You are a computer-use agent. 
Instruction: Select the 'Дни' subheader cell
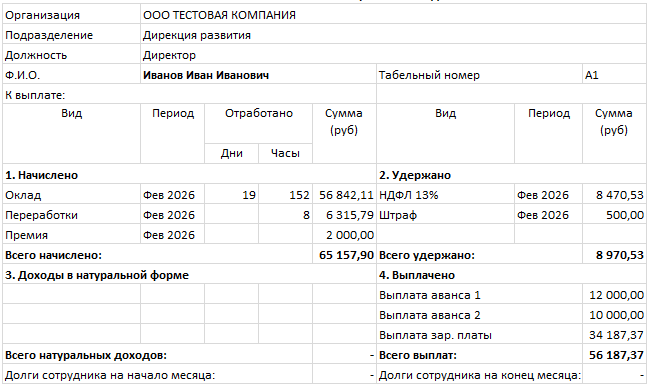(231, 153)
